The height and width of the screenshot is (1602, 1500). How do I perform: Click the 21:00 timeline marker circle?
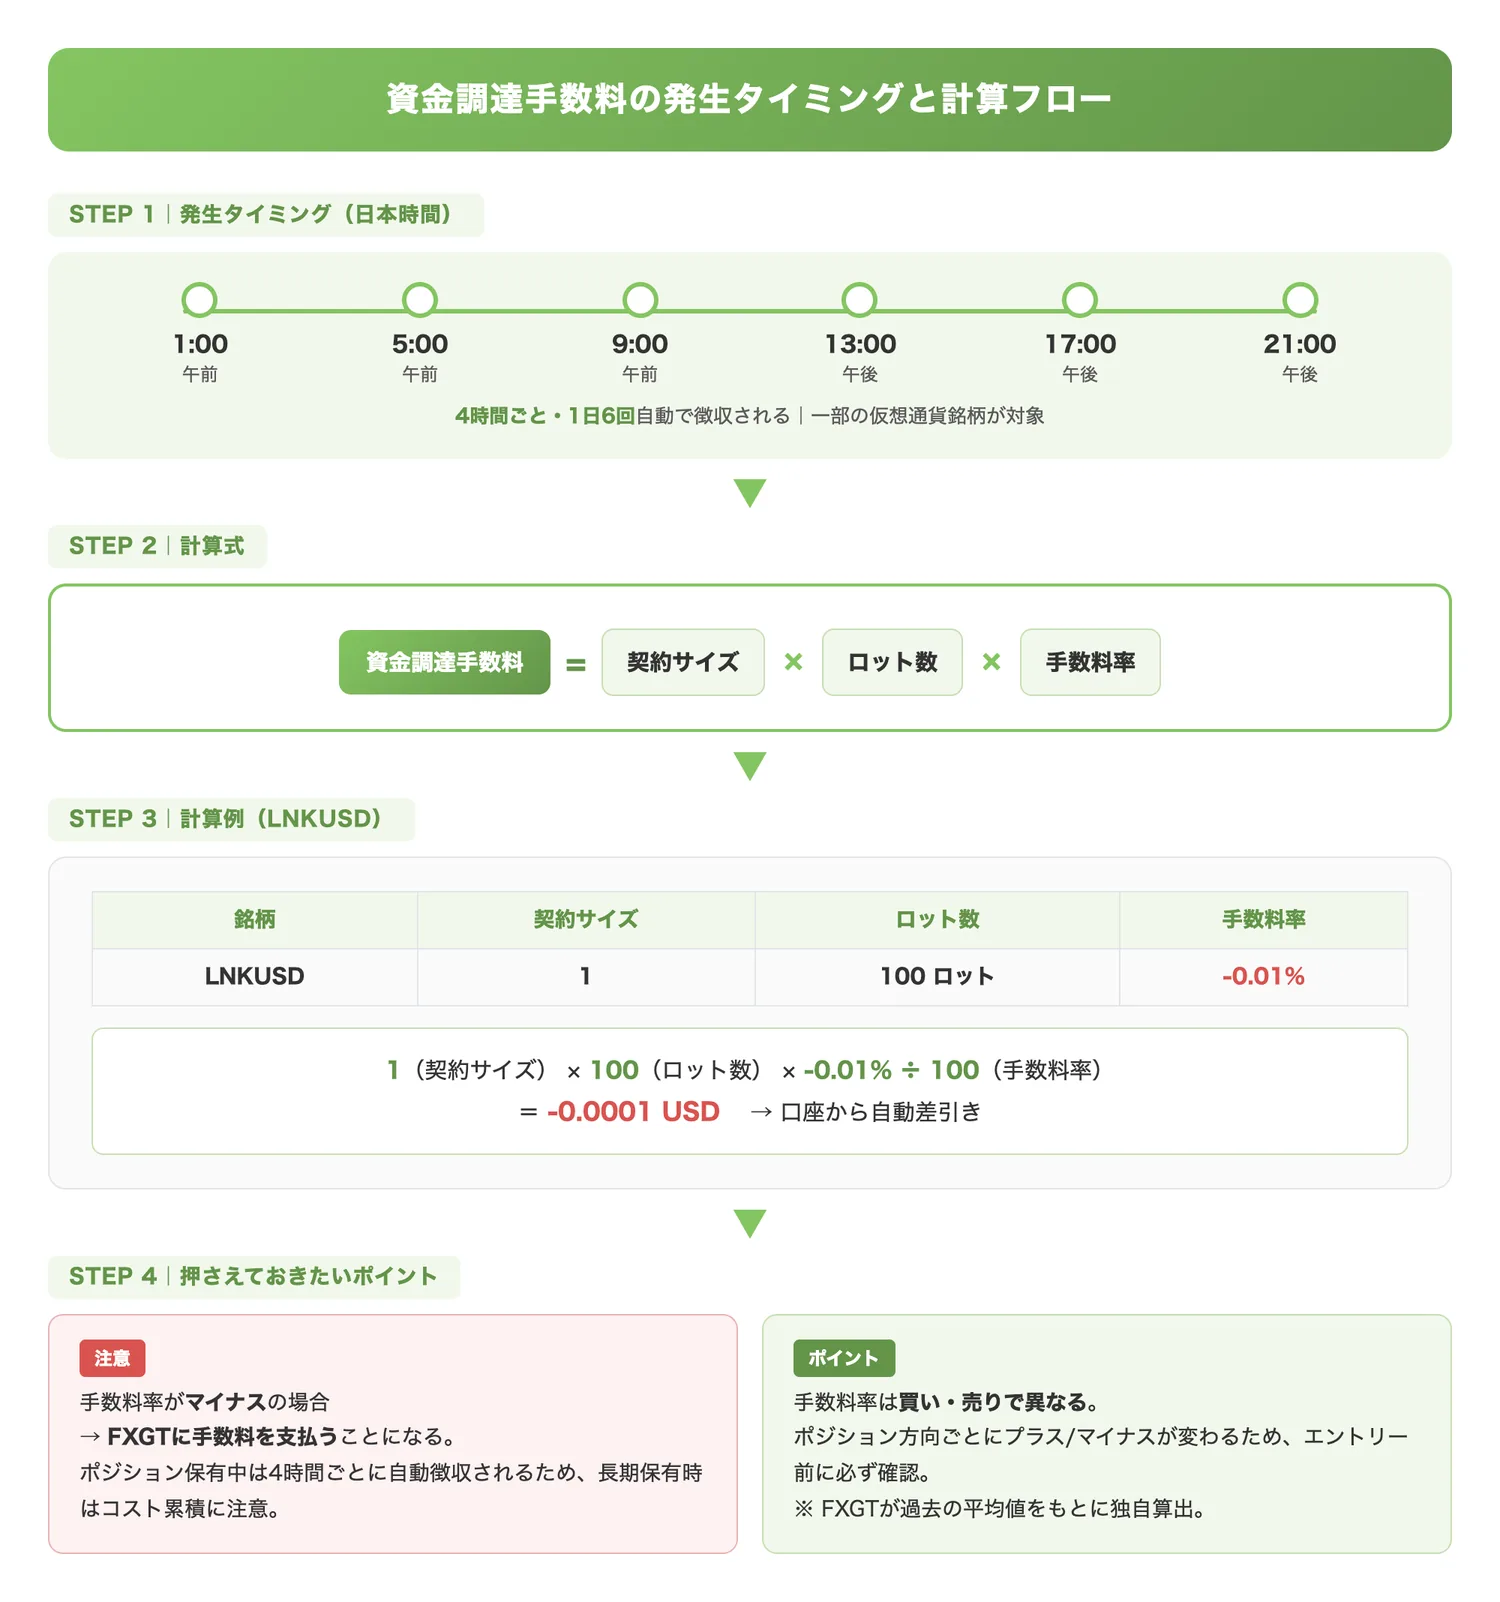(1300, 299)
